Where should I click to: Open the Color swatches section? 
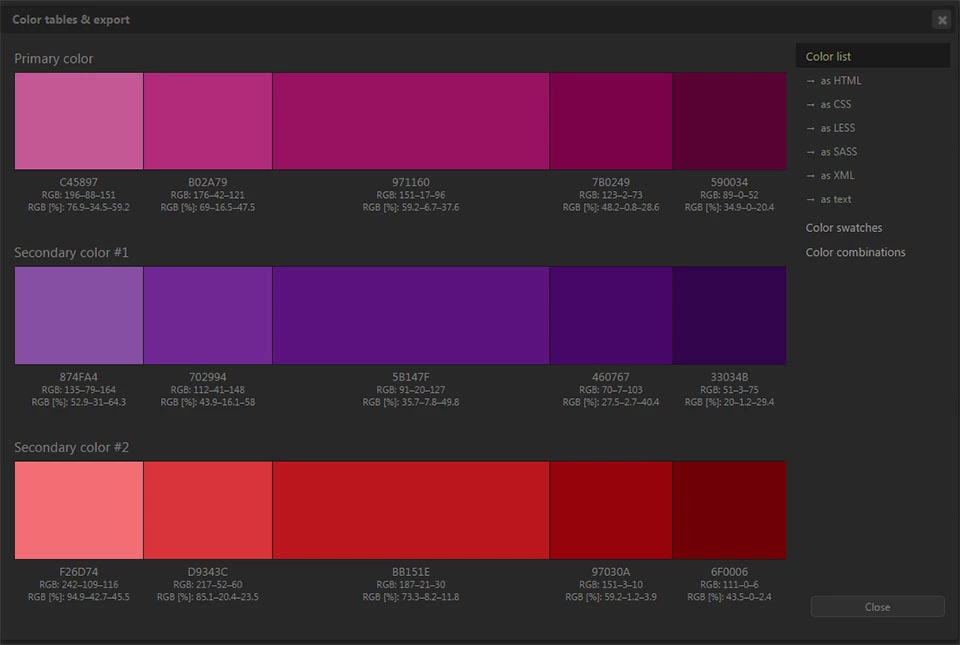pos(844,228)
